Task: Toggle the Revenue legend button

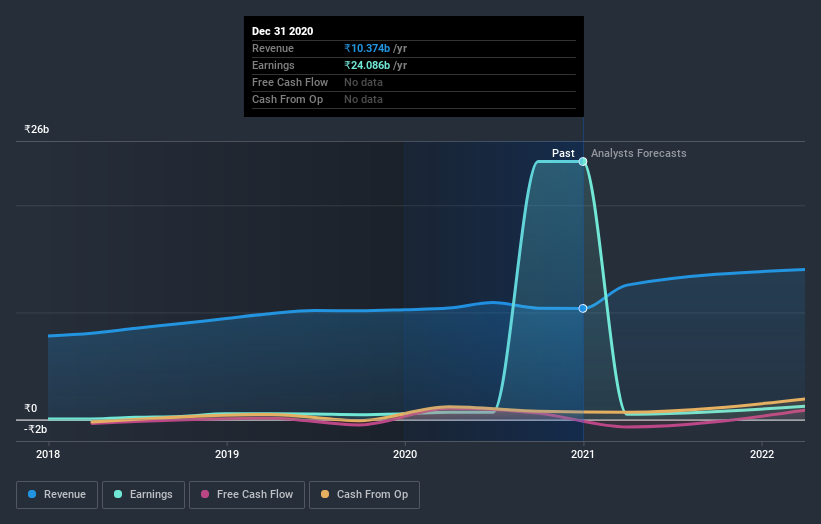Action: (x=57, y=495)
